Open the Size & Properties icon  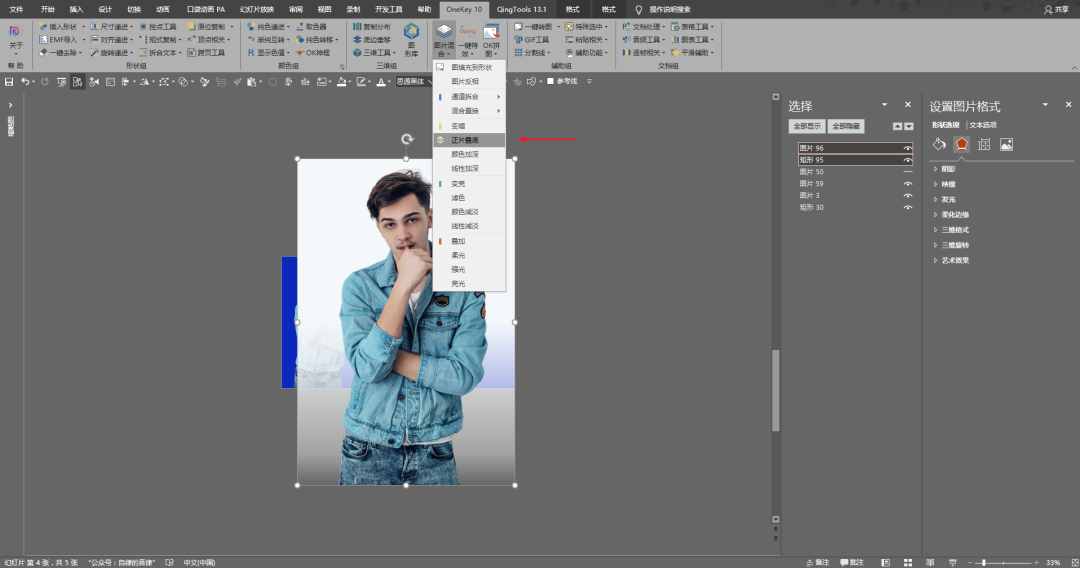click(x=984, y=145)
